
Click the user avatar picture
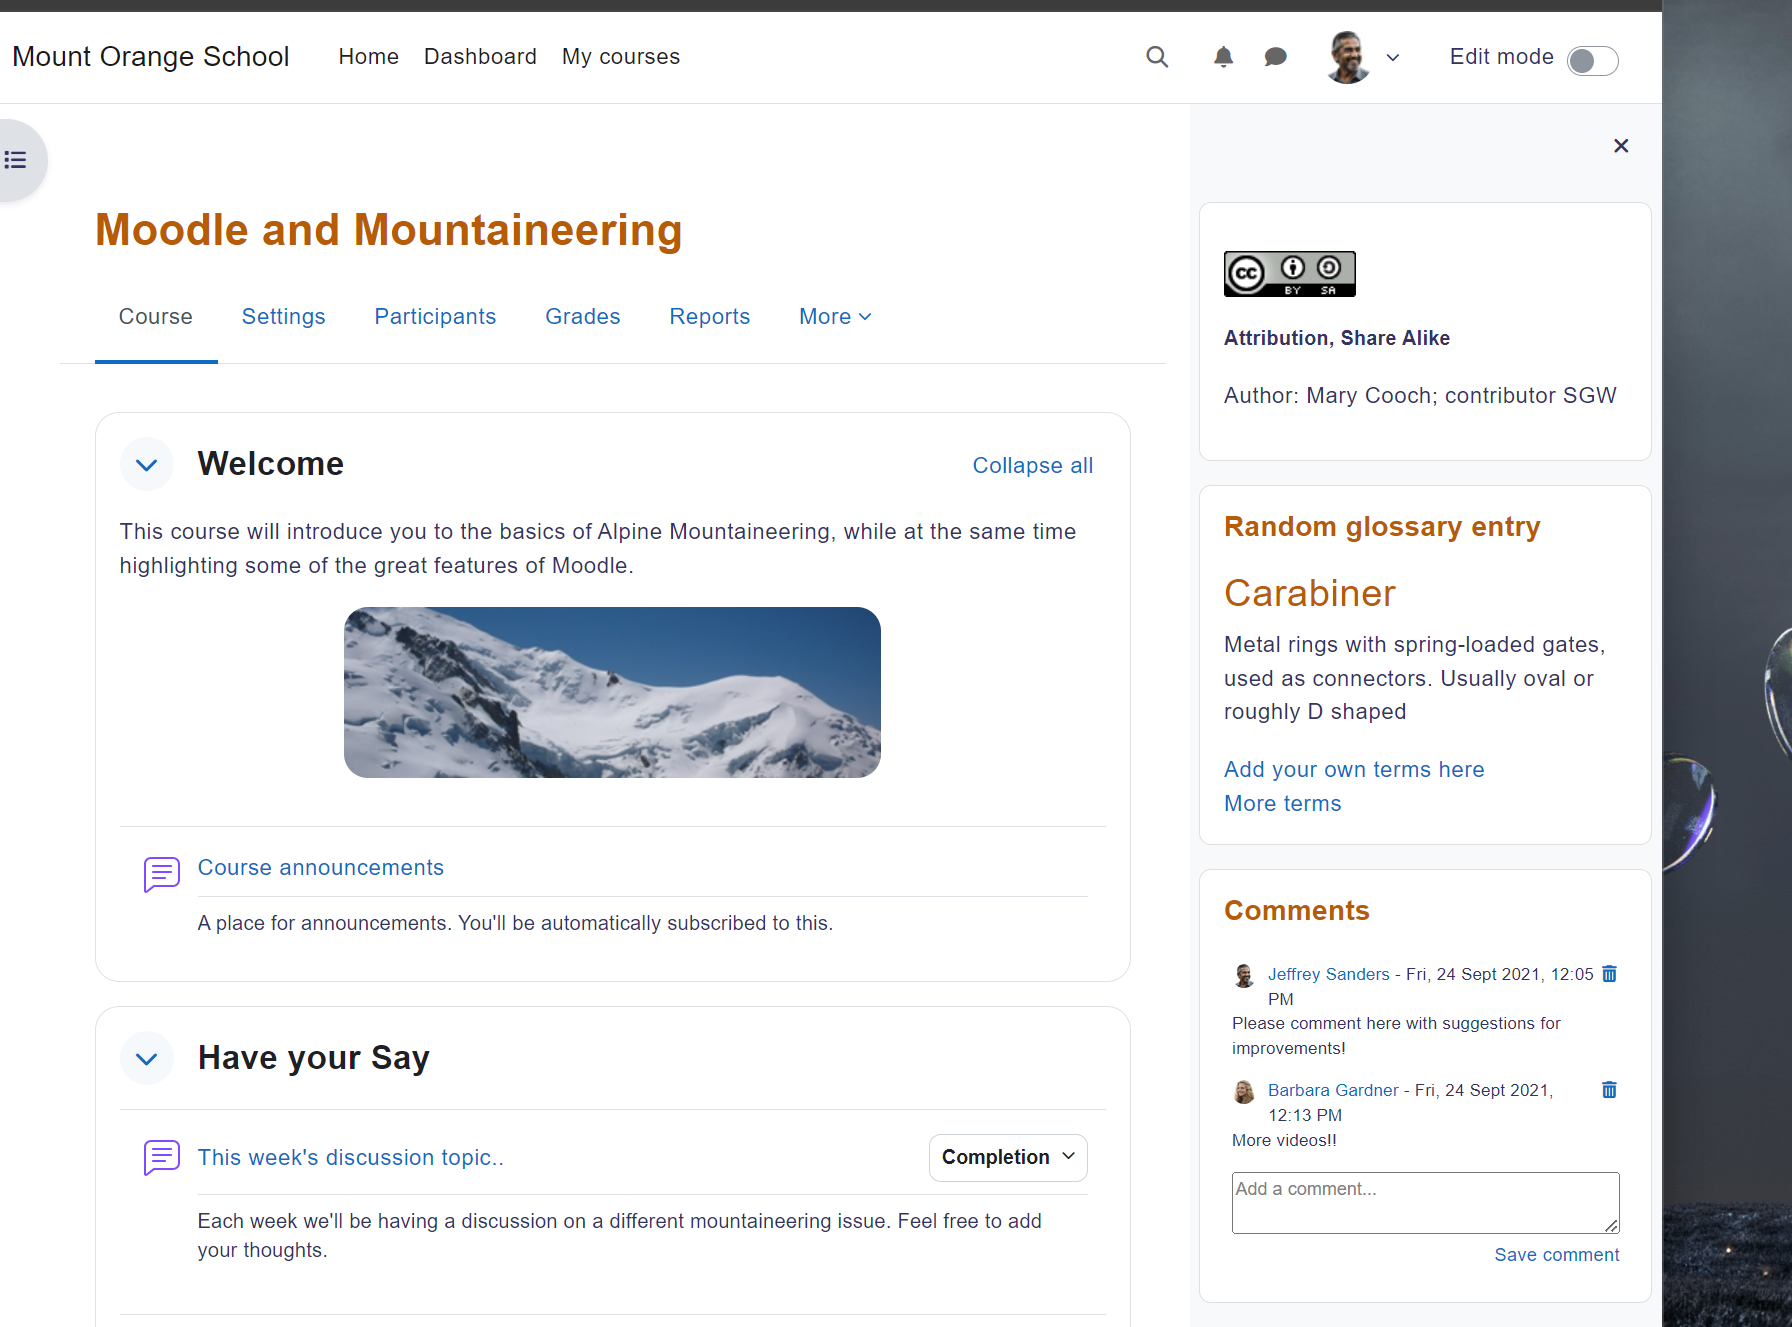coord(1348,57)
